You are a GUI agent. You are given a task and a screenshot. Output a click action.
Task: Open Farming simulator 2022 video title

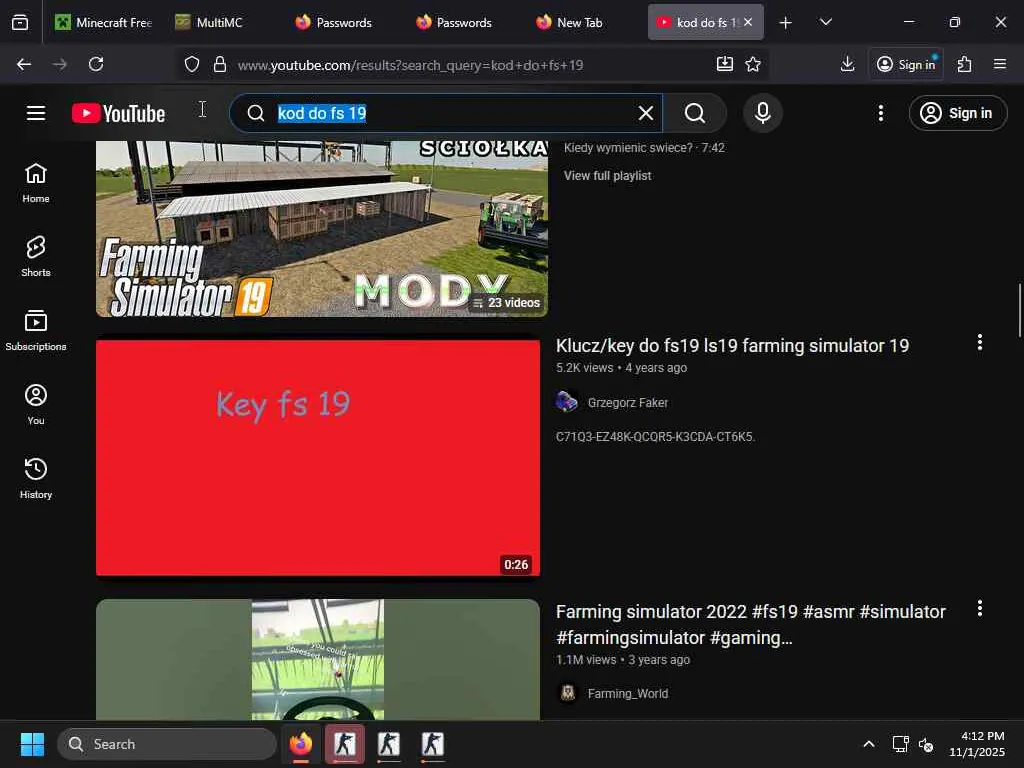[750, 624]
